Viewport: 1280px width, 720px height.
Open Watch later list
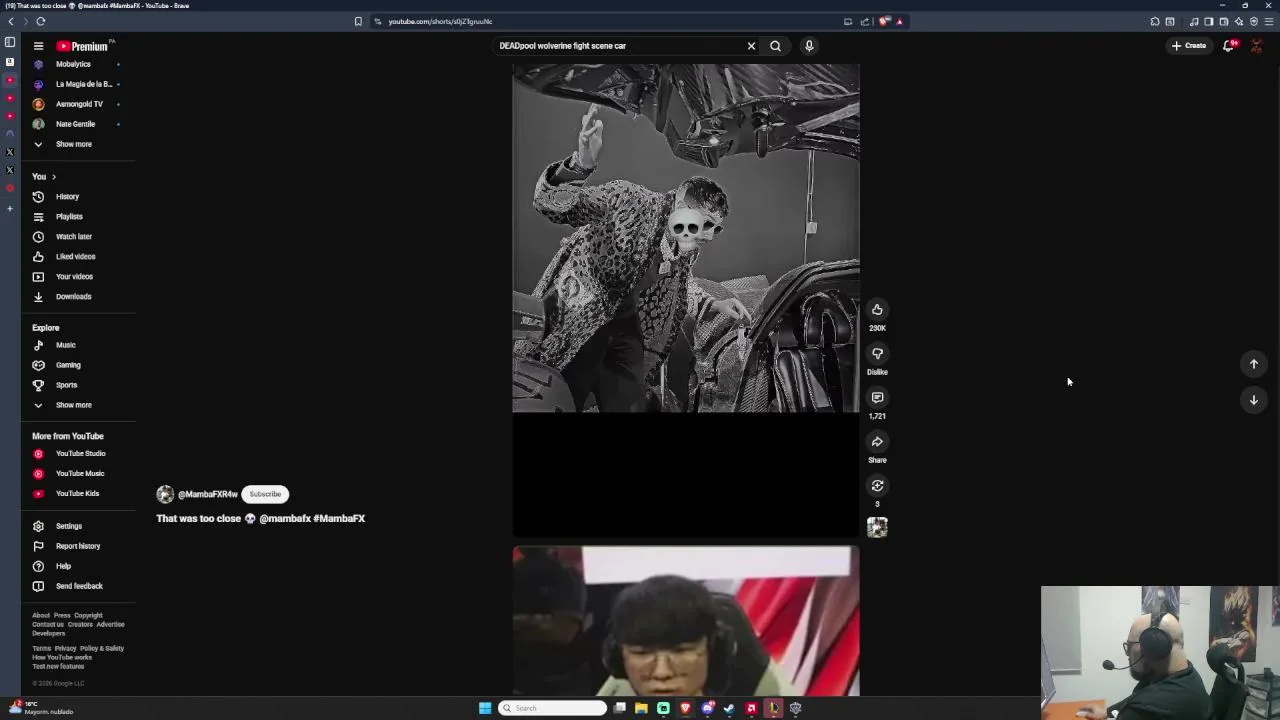click(73, 237)
